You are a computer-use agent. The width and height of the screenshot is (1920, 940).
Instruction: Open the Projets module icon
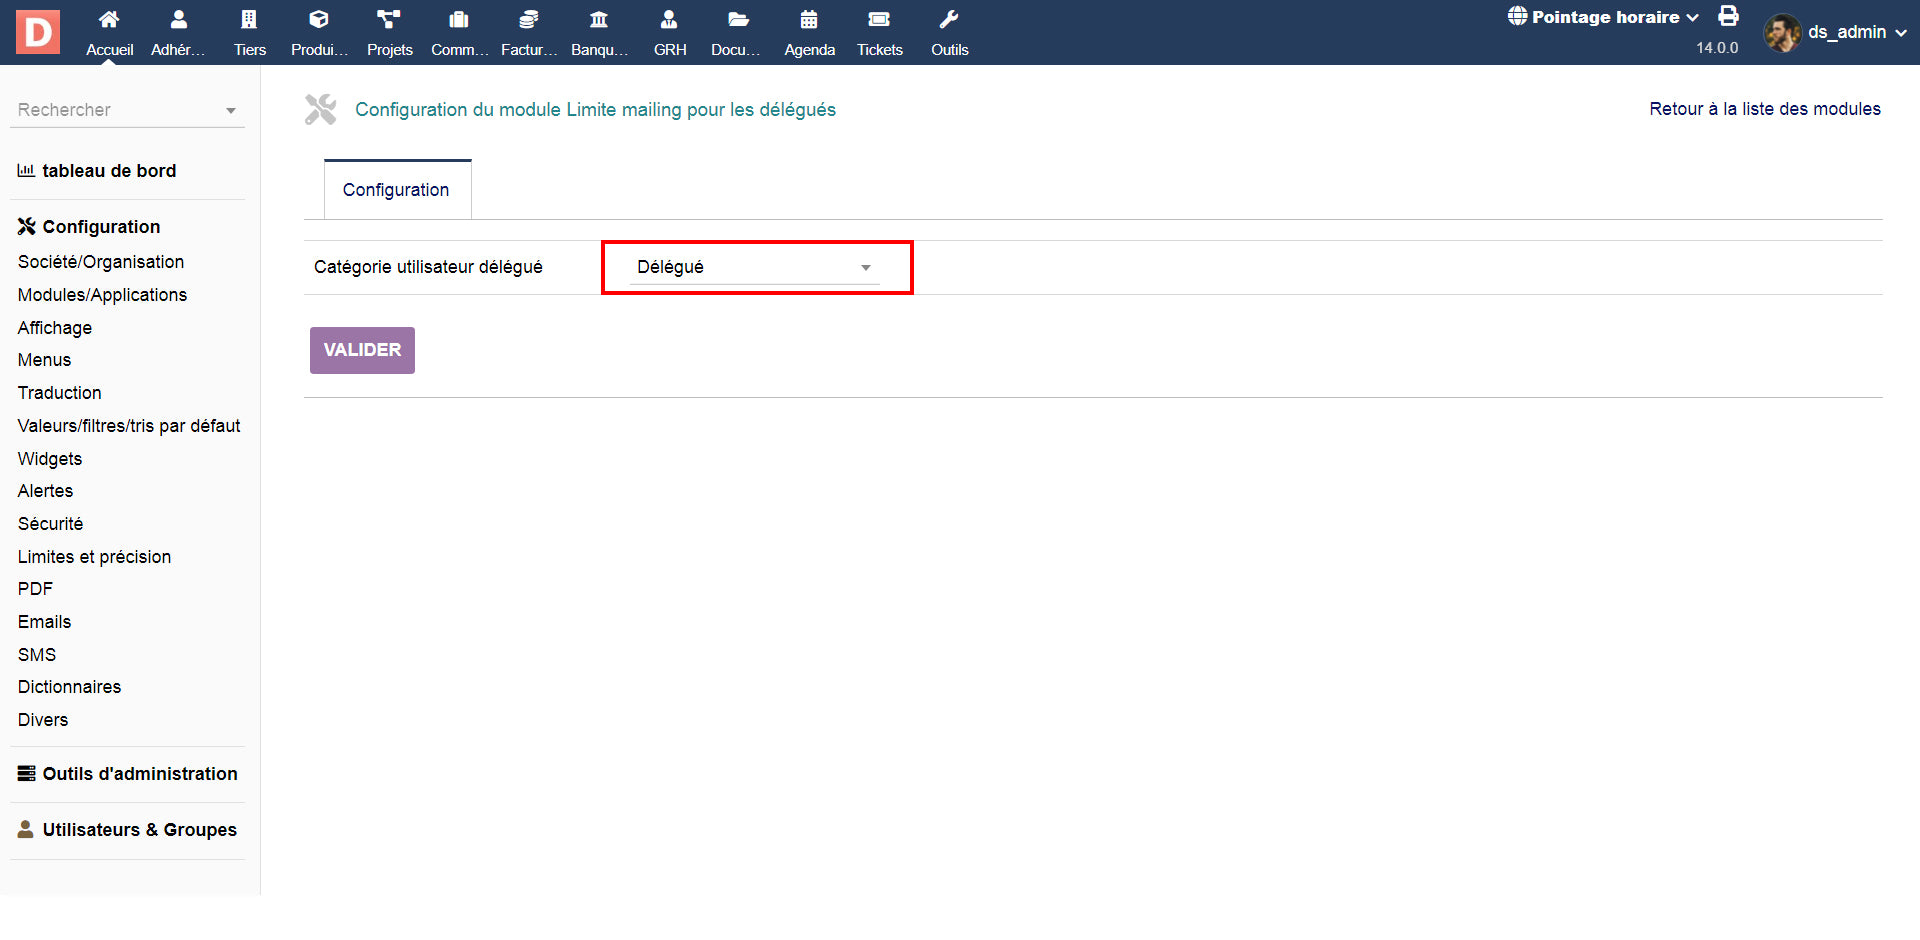389,20
